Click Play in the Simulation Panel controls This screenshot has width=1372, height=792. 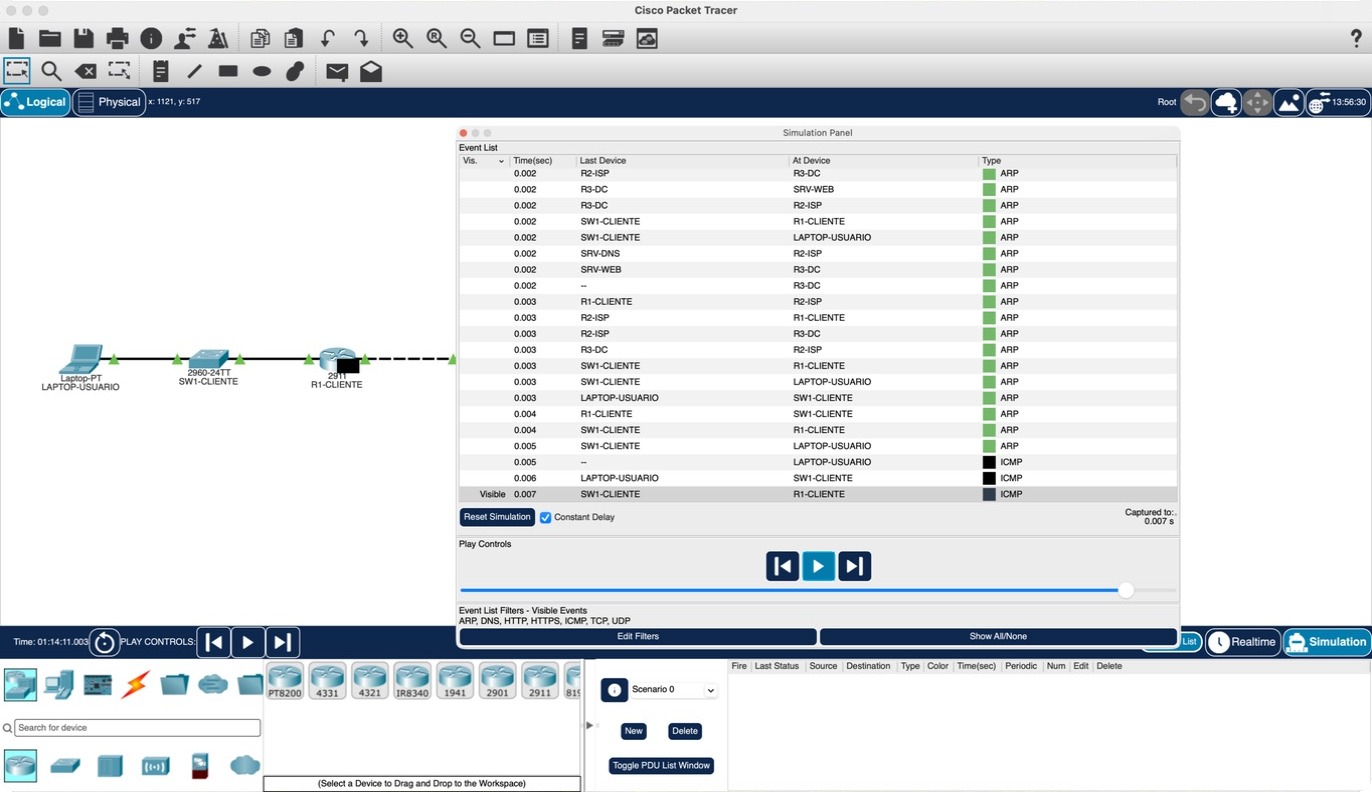pyautogui.click(x=818, y=566)
